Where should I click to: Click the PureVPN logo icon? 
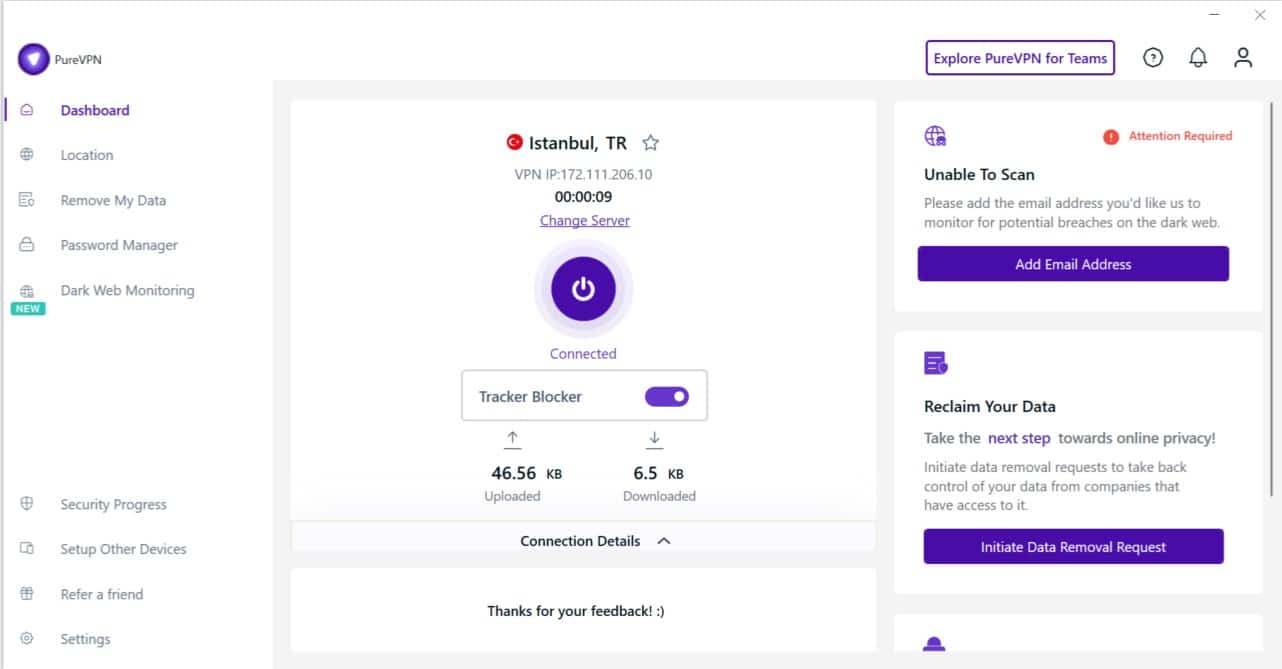[x=33, y=59]
